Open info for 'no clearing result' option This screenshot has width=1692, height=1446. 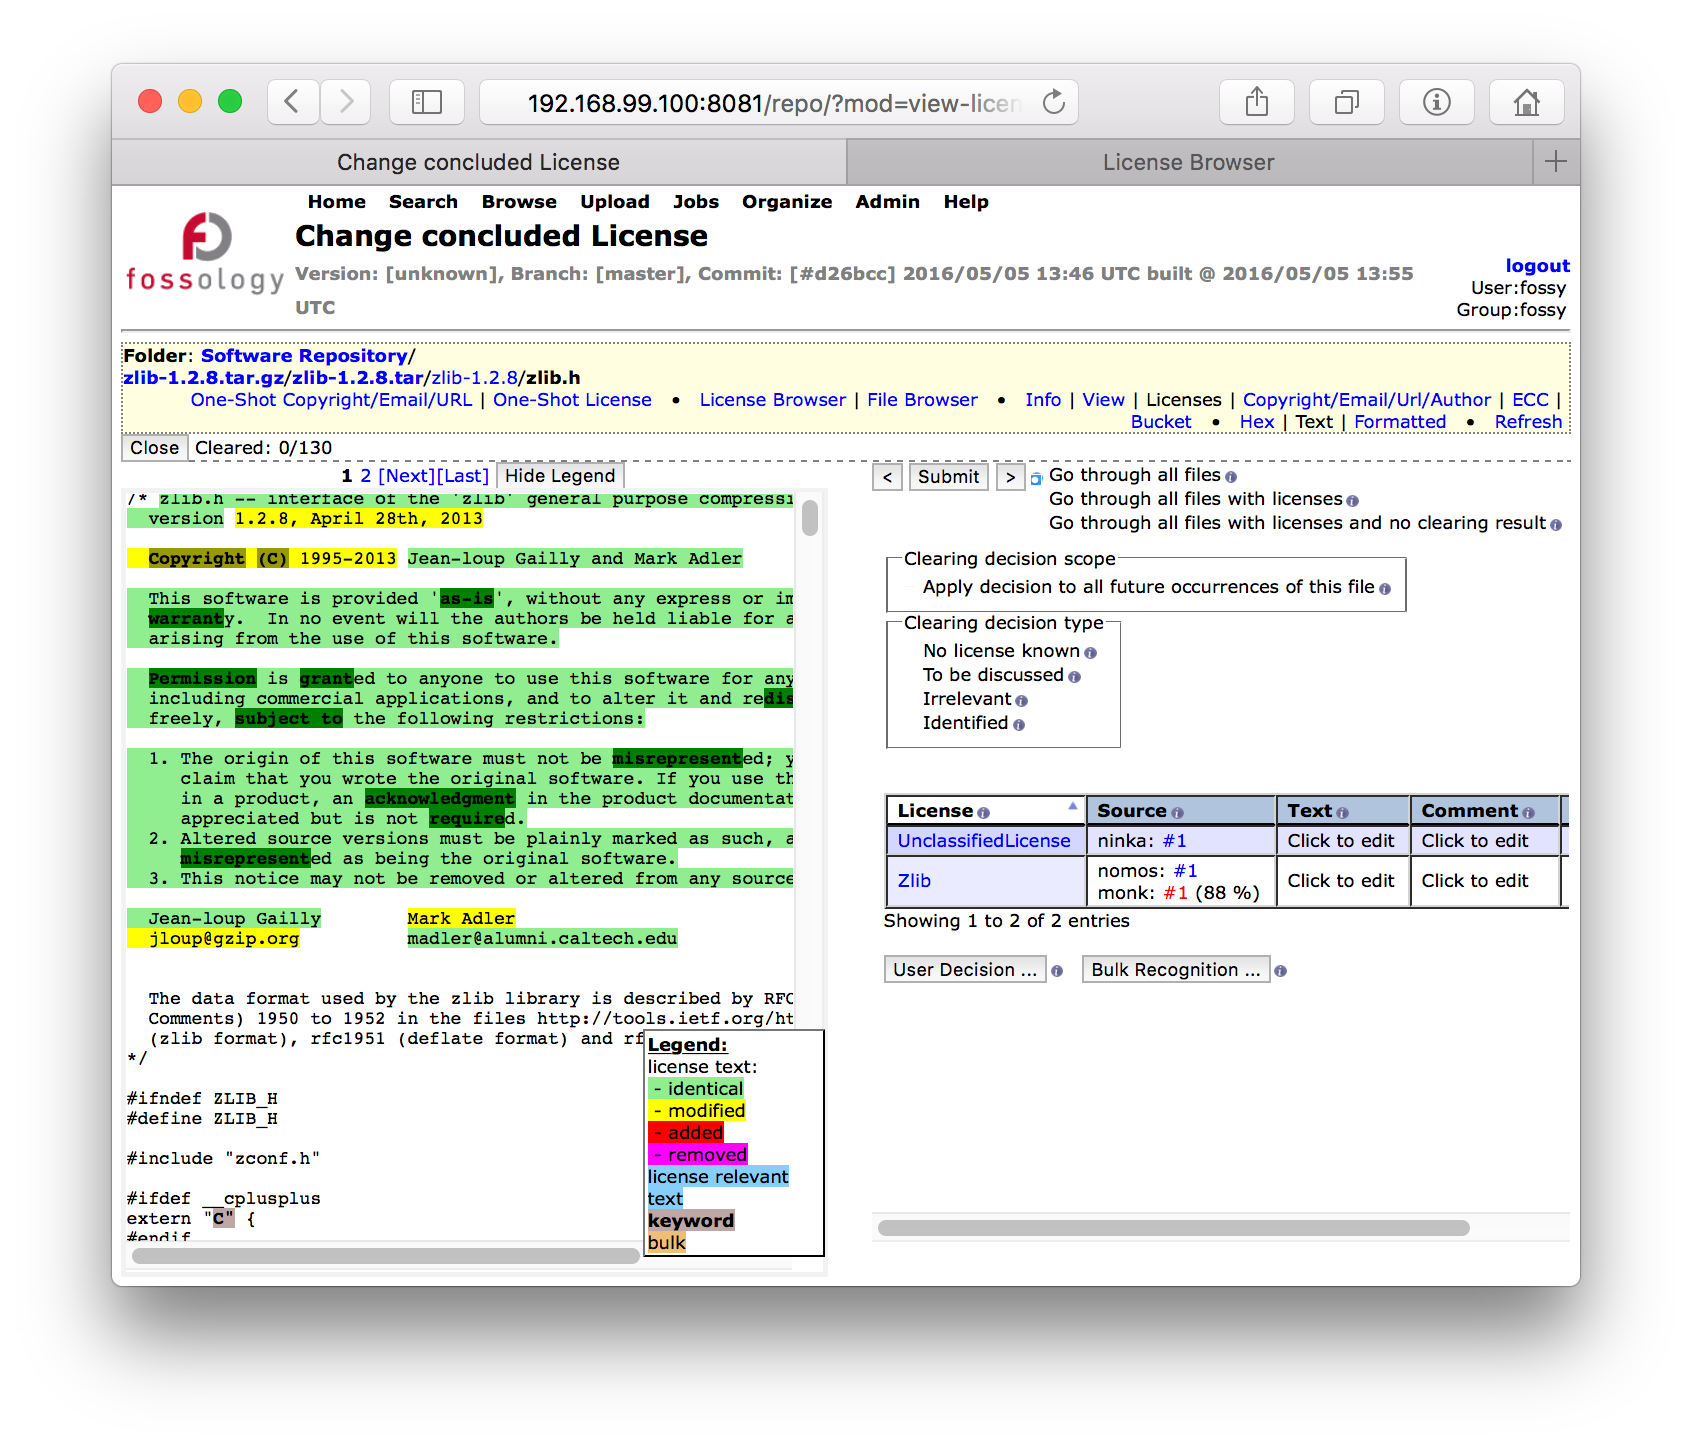pos(1556,526)
